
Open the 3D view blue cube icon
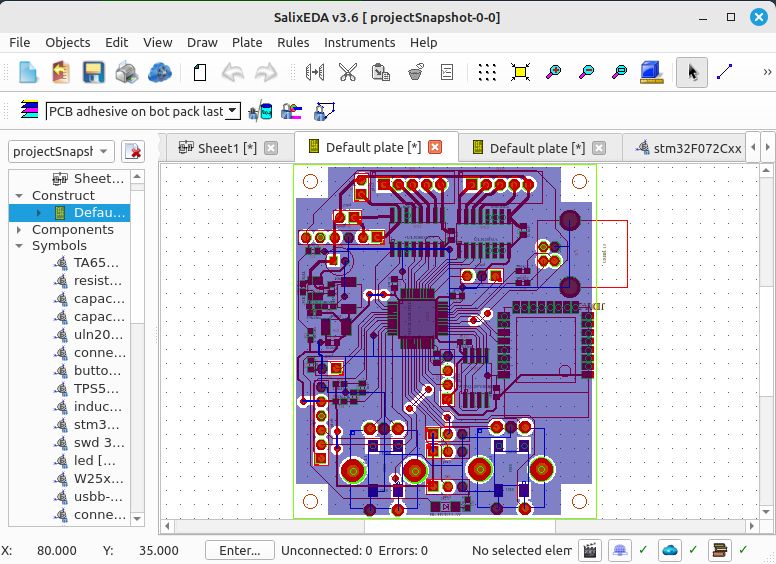click(651, 72)
